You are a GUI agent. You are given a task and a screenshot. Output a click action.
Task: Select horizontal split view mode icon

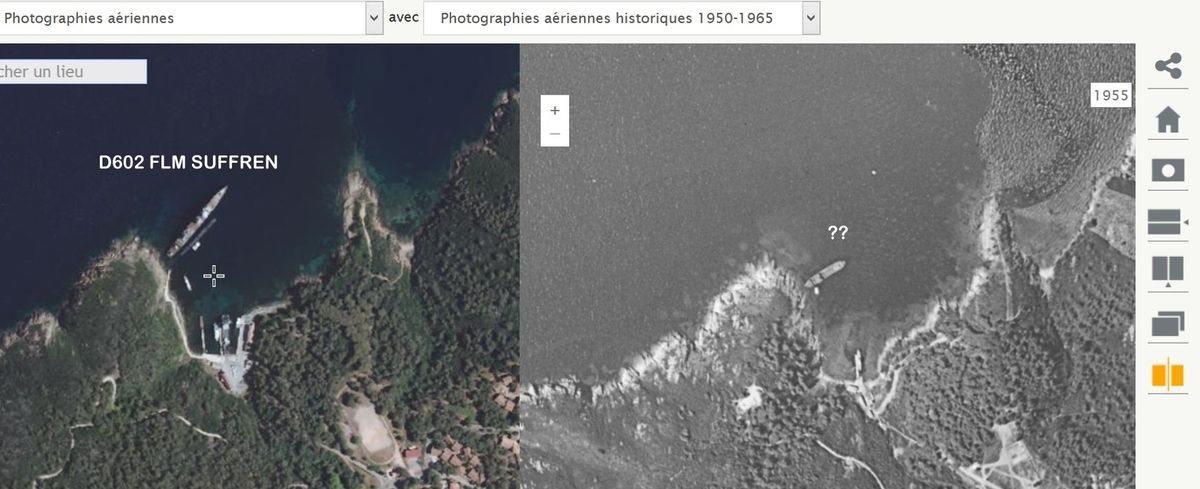1167,222
